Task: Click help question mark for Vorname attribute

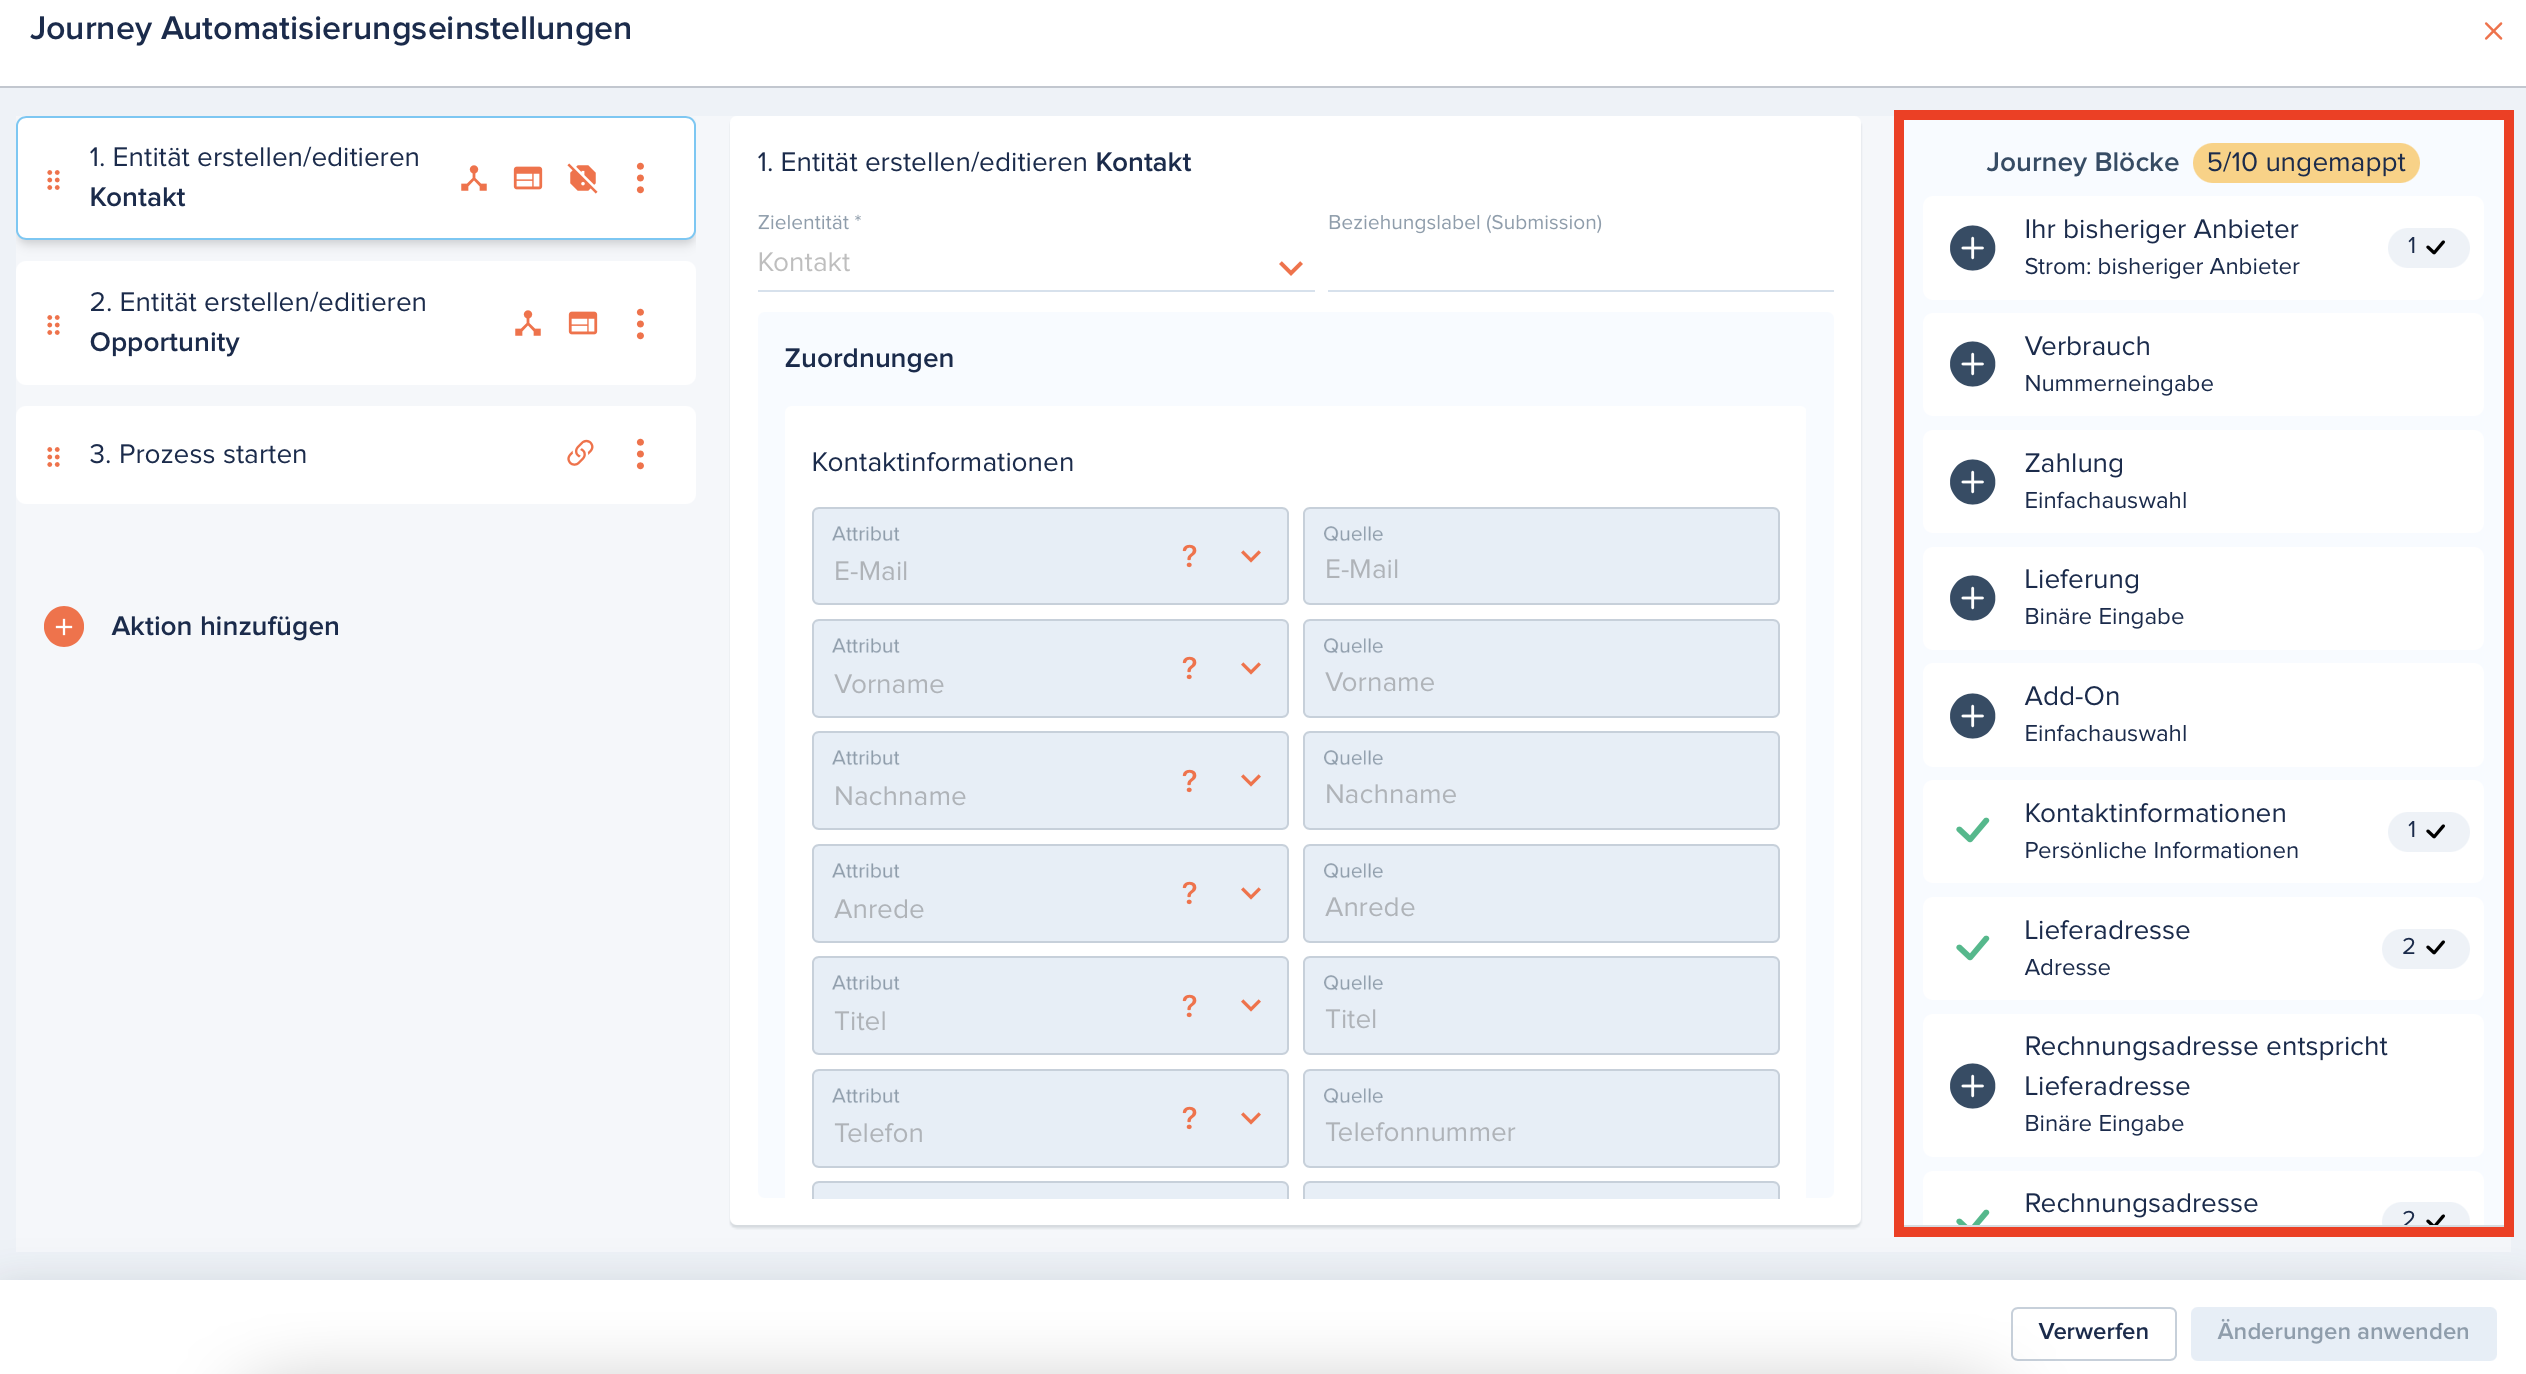Action: tap(1189, 668)
